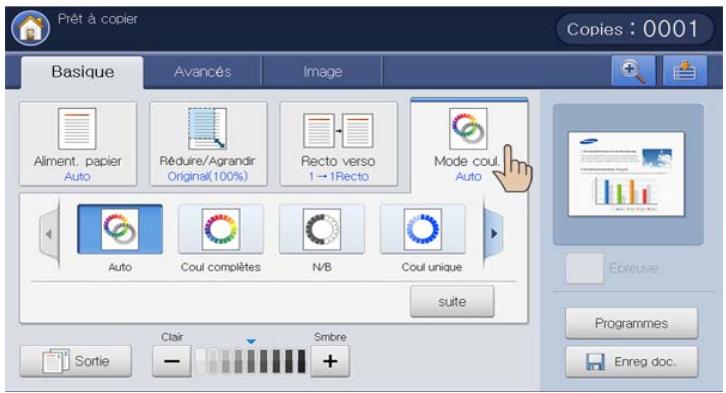Open Mode coul. color mode setting

pyautogui.click(x=469, y=145)
